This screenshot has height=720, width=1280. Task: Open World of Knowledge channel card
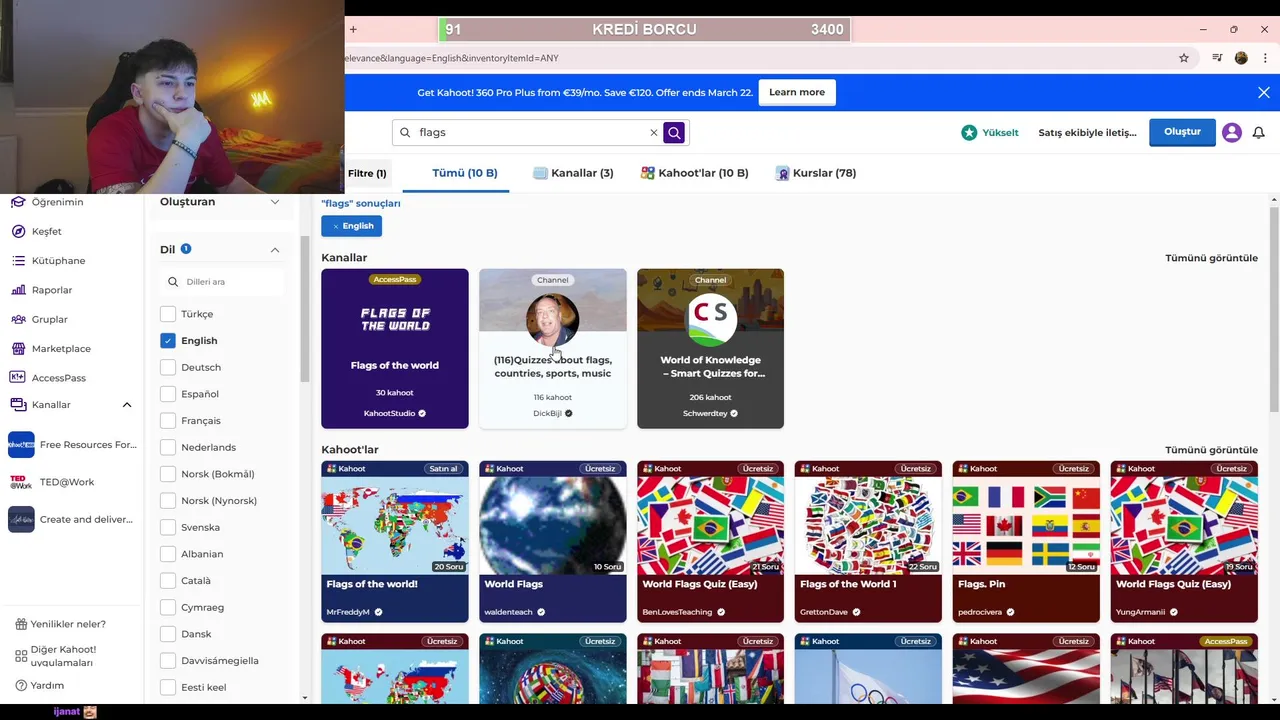710,348
